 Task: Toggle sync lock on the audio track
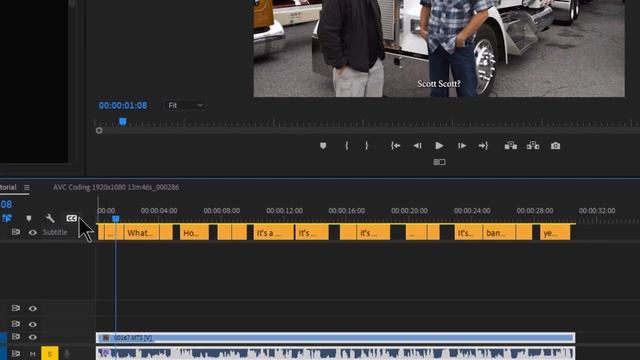pos(16,353)
